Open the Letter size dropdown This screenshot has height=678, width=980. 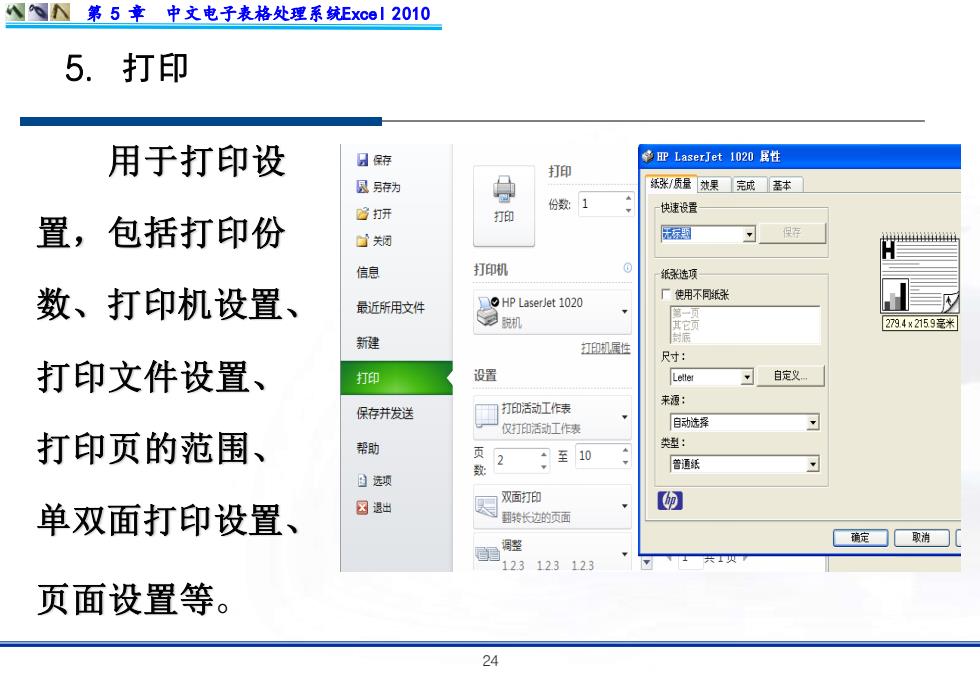[x=747, y=377]
